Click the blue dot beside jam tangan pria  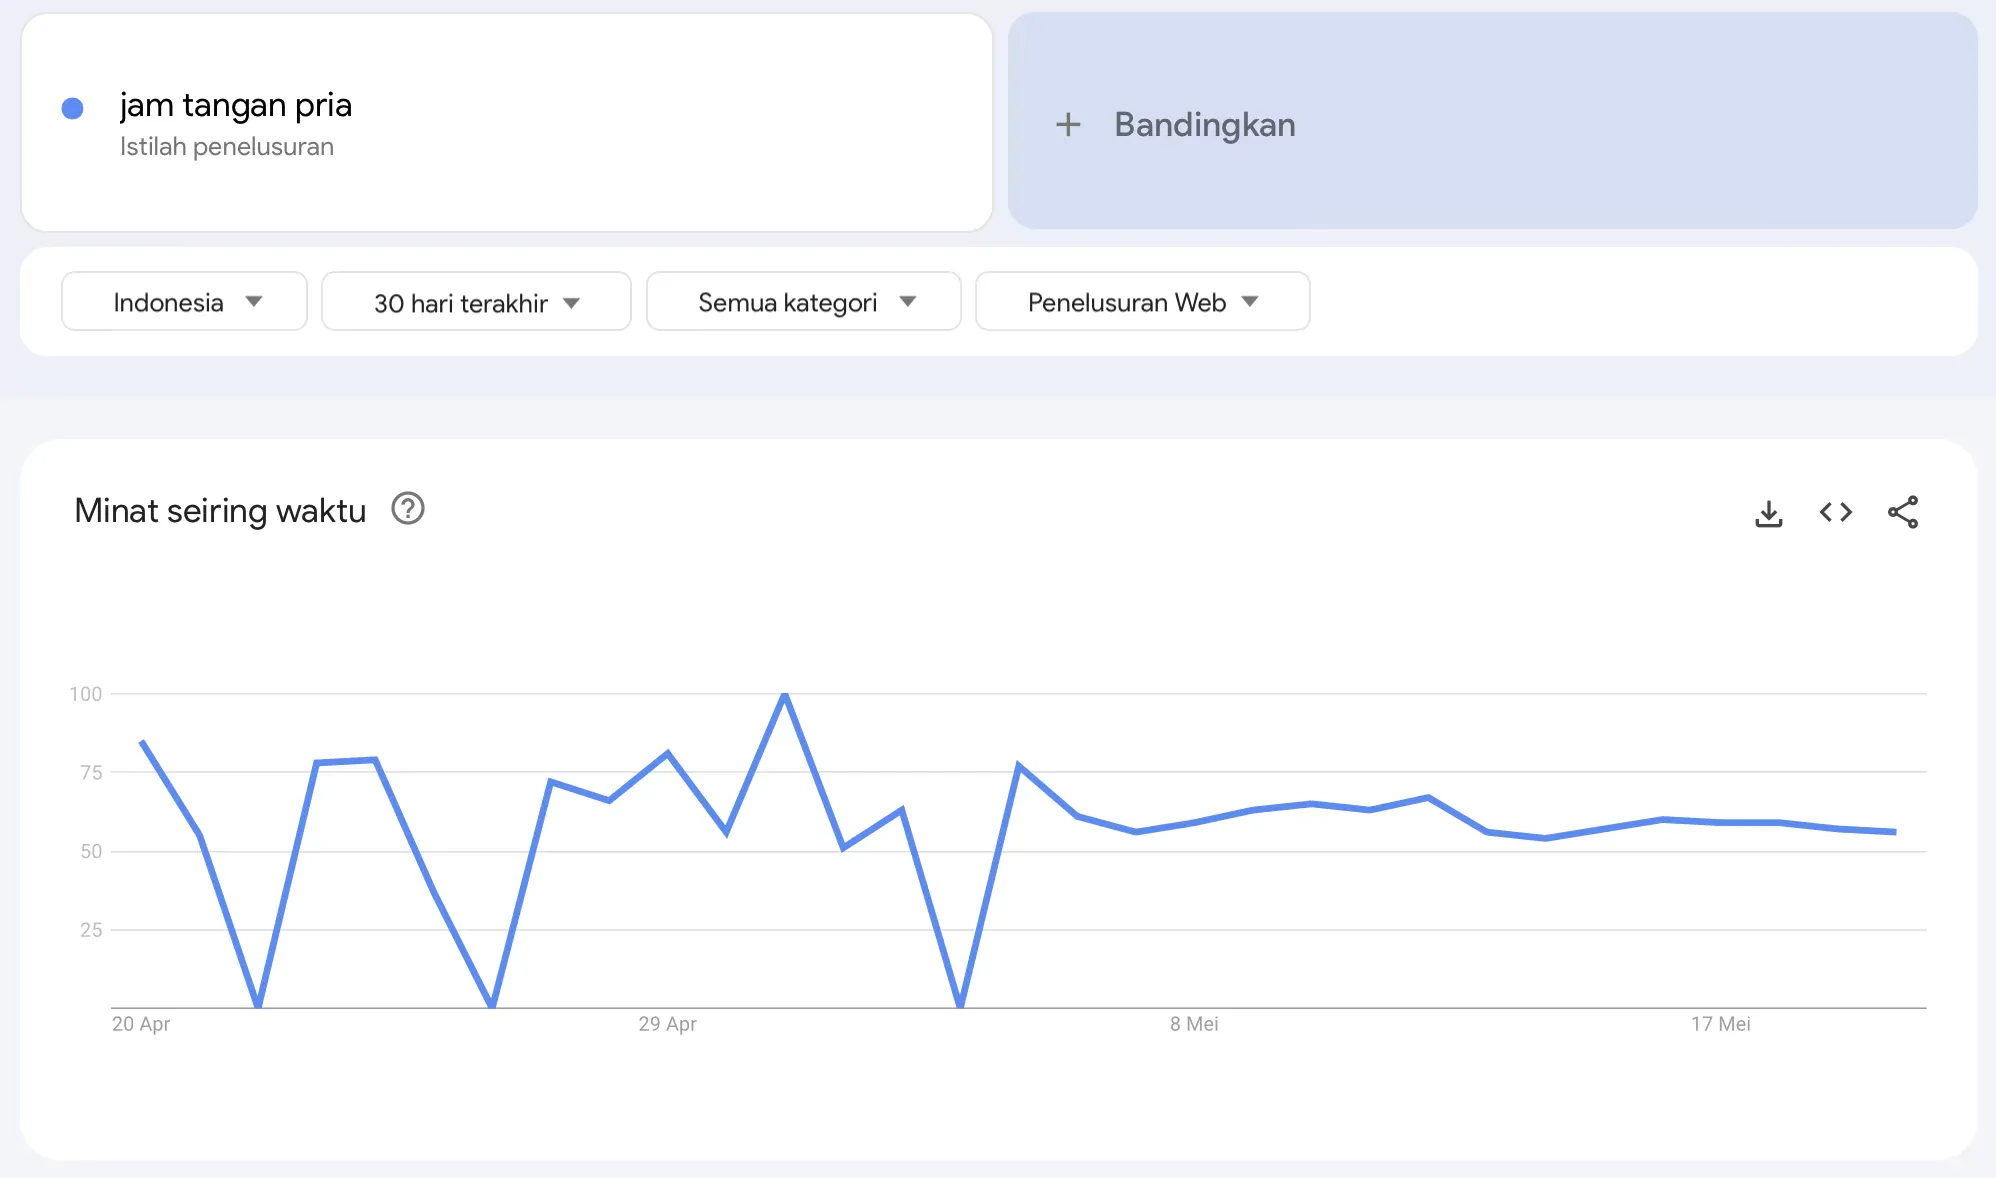72,107
